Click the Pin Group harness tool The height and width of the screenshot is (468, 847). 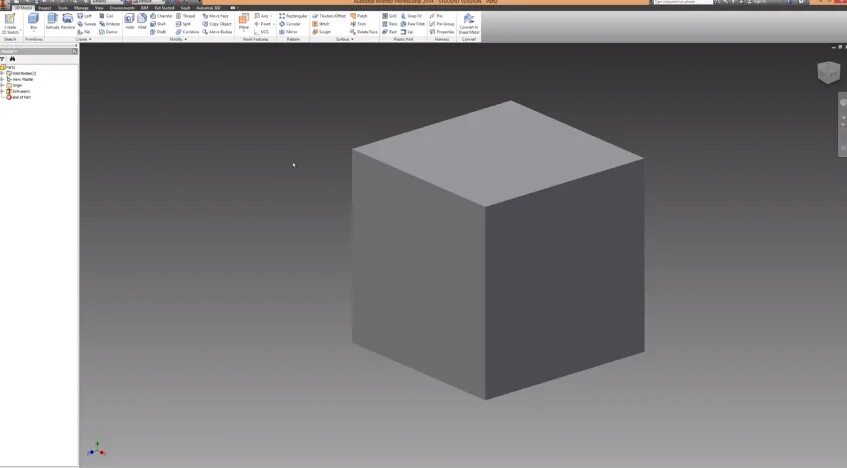pyautogui.click(x=442, y=24)
